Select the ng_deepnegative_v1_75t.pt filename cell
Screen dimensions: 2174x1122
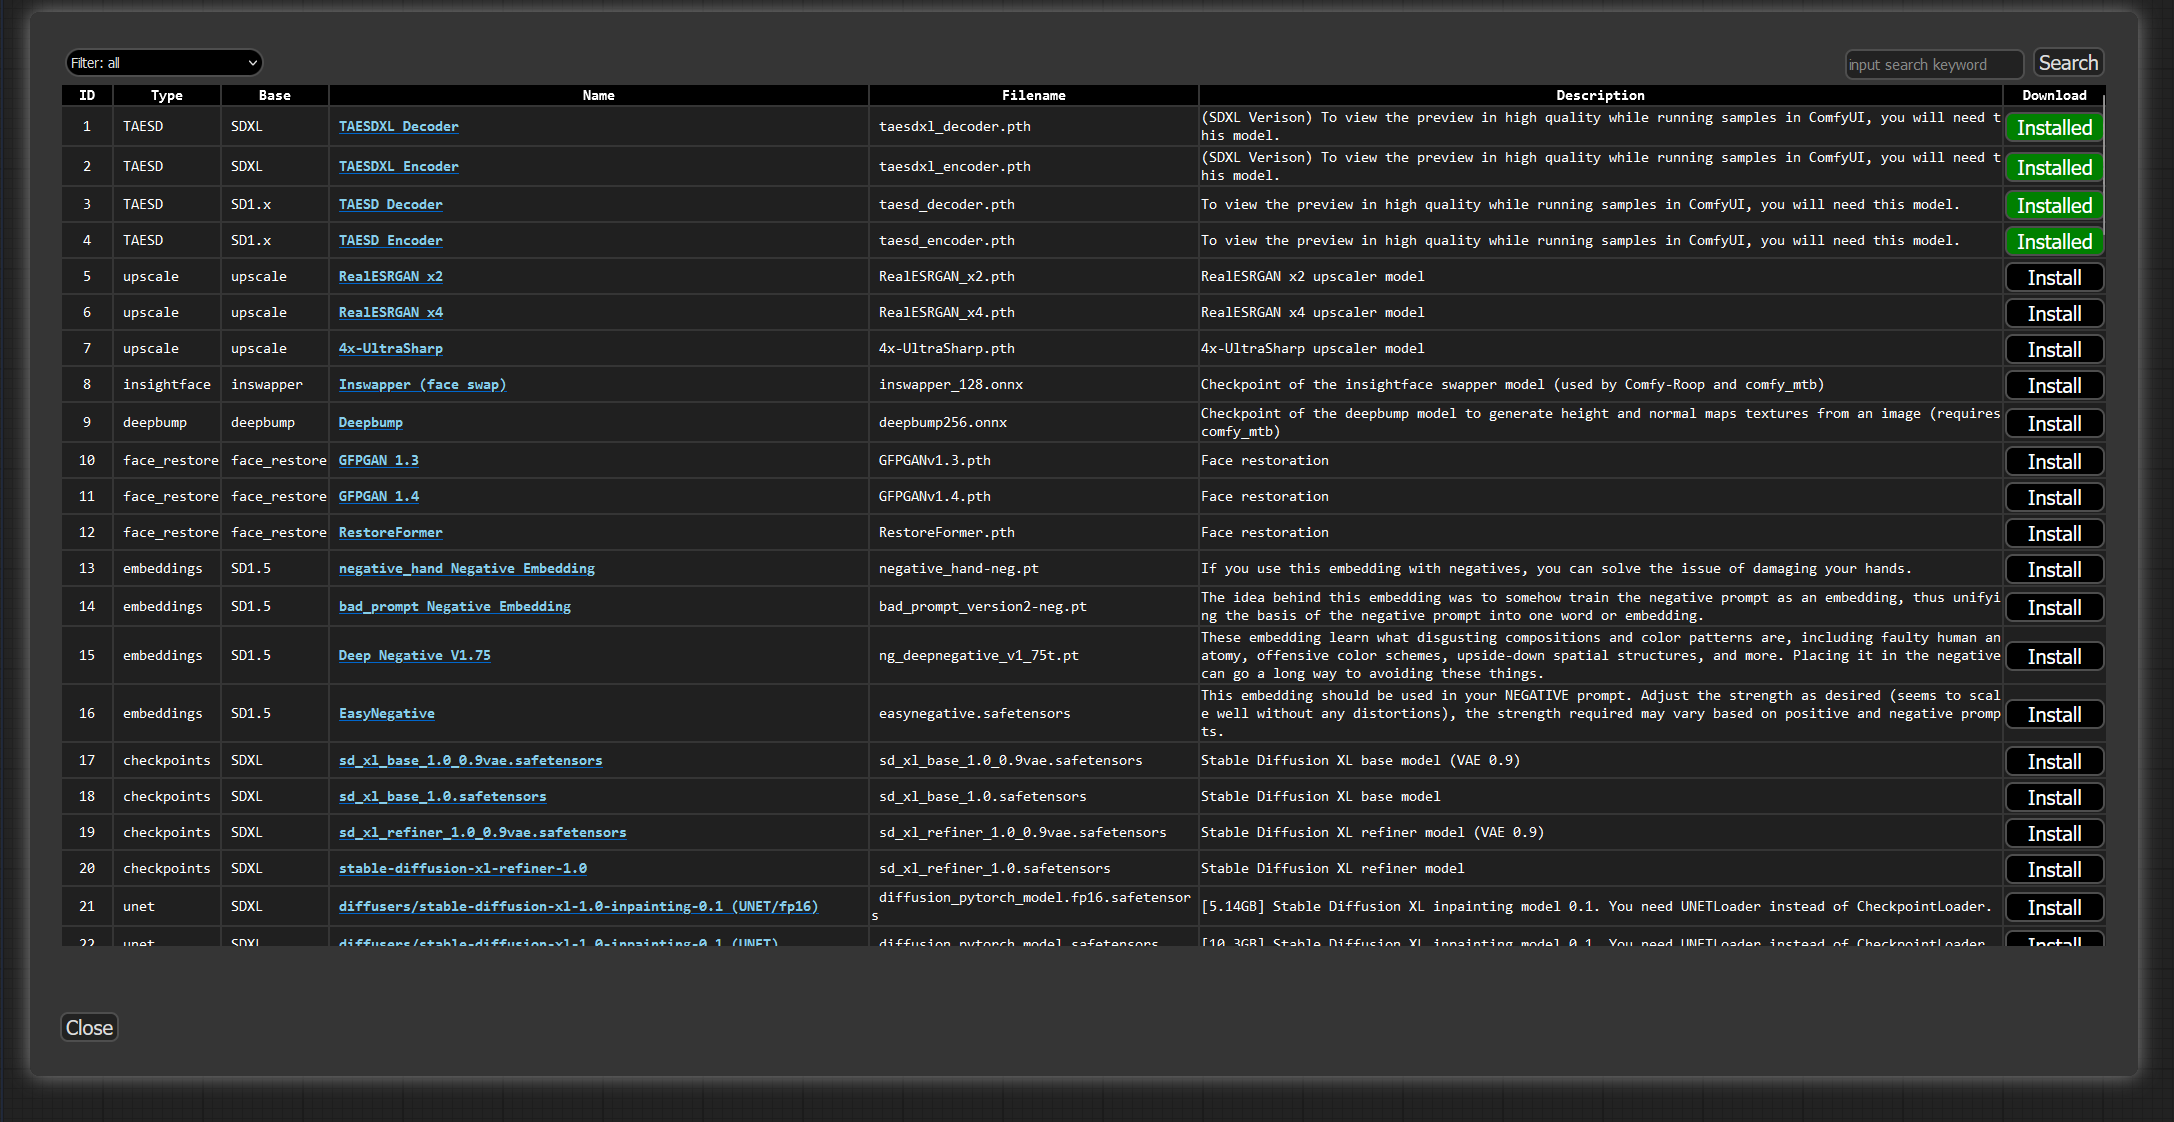[1034, 655]
